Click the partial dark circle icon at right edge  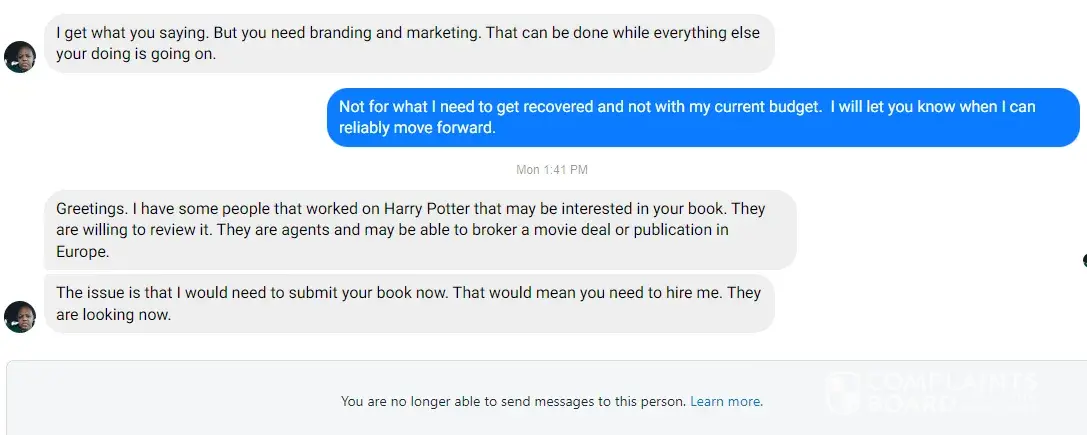coord(1084,260)
